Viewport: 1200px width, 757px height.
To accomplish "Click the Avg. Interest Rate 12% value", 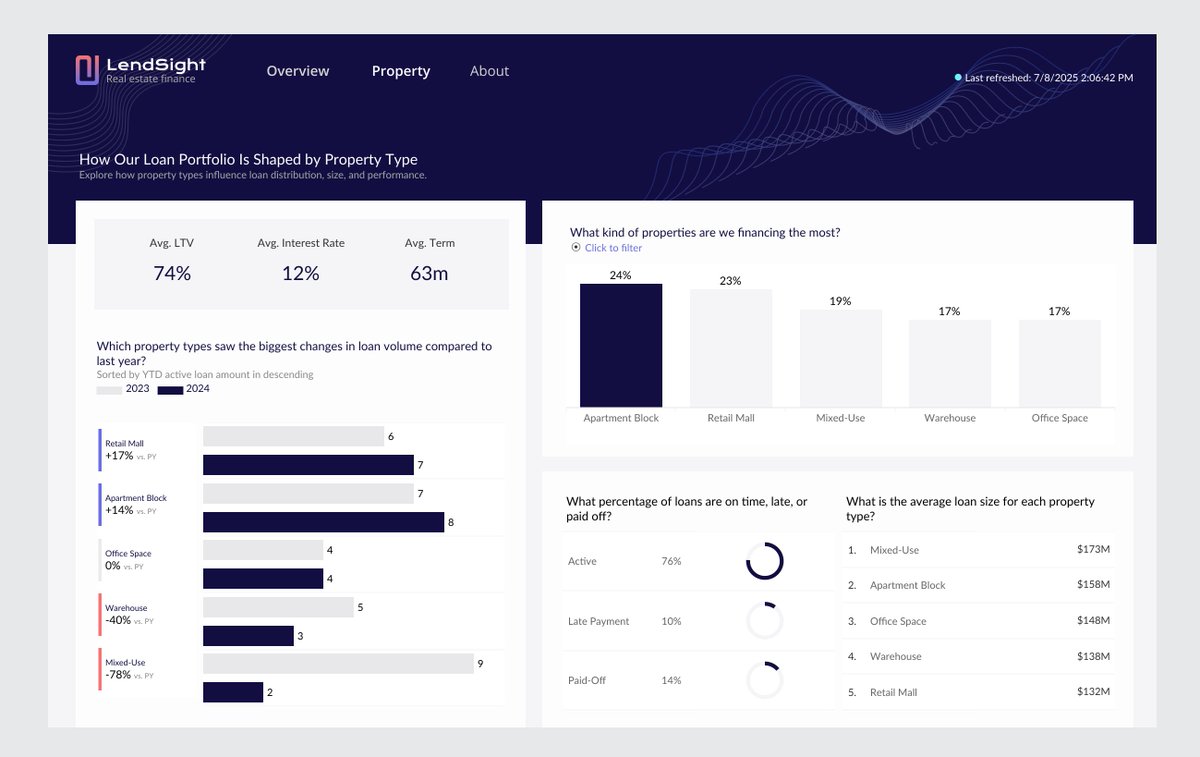I will point(301,273).
